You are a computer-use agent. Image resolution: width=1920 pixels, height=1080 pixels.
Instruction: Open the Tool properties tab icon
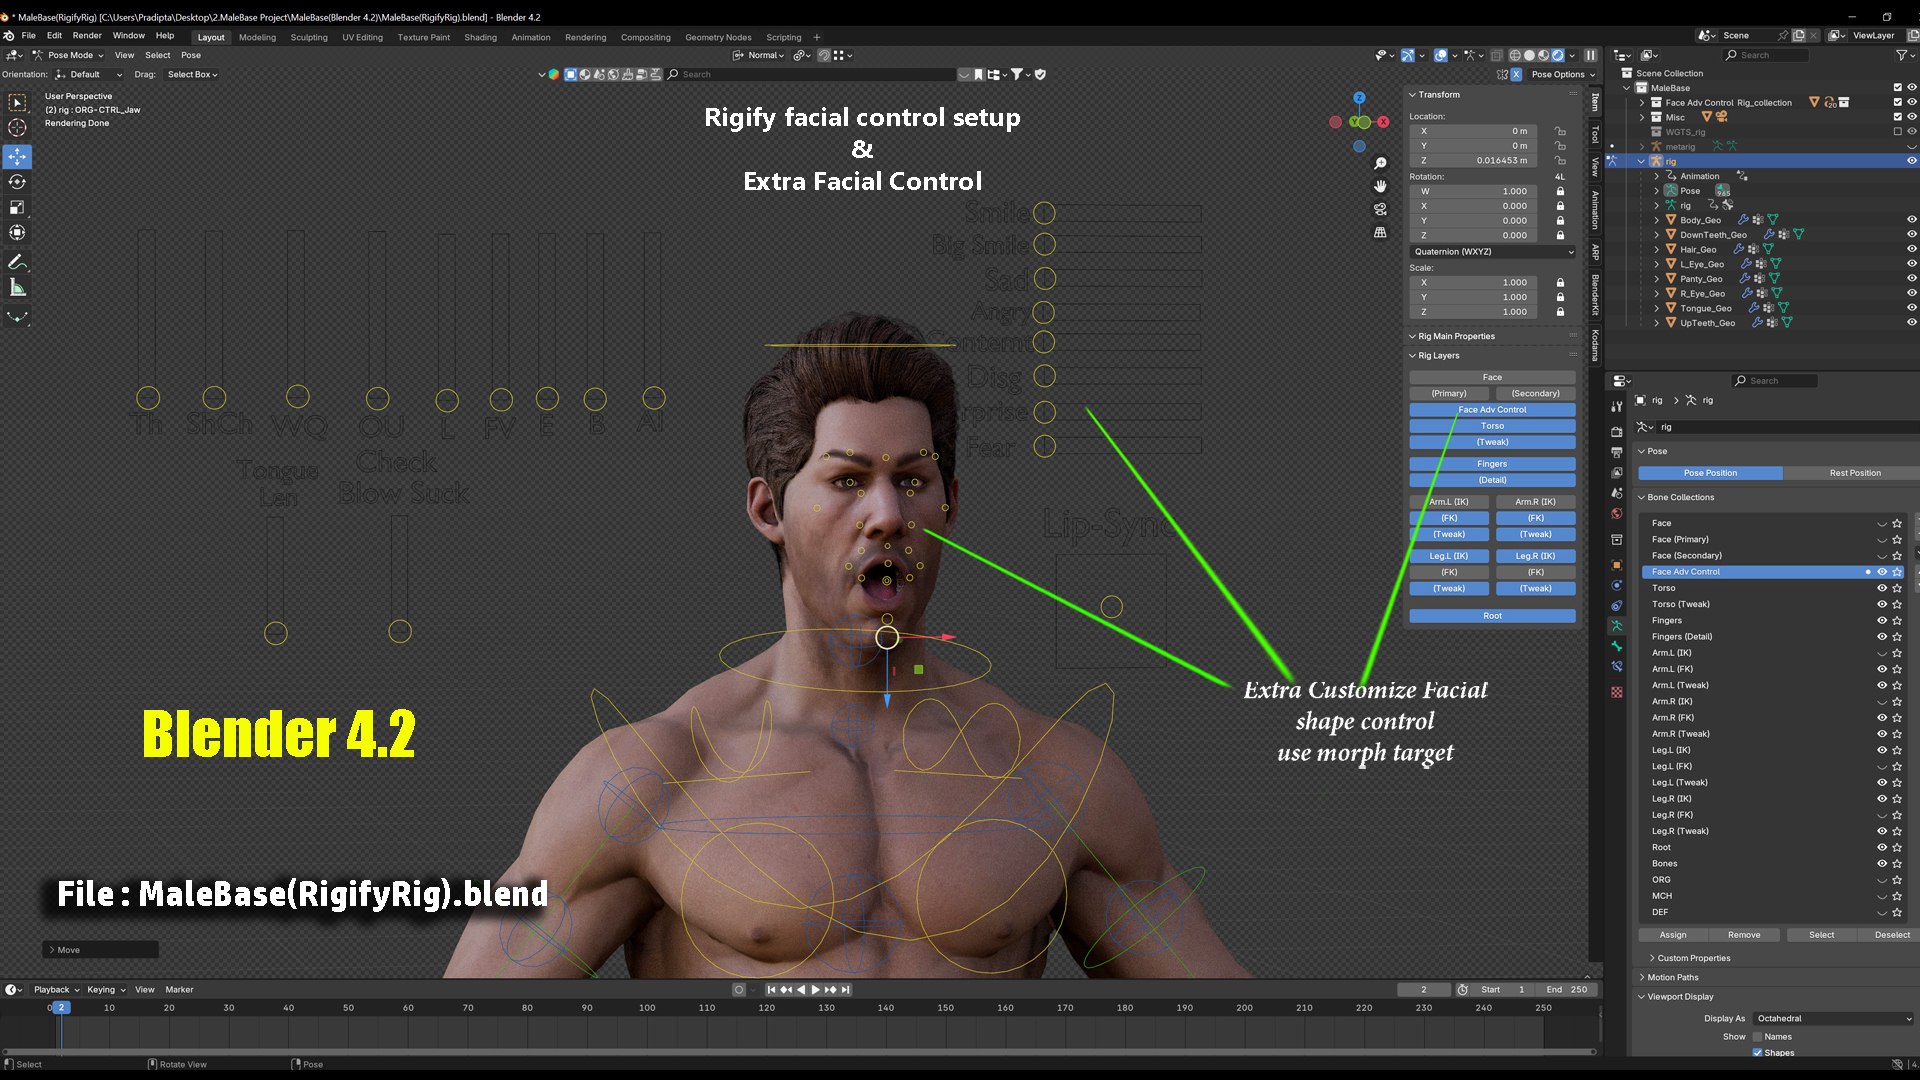[1617, 407]
